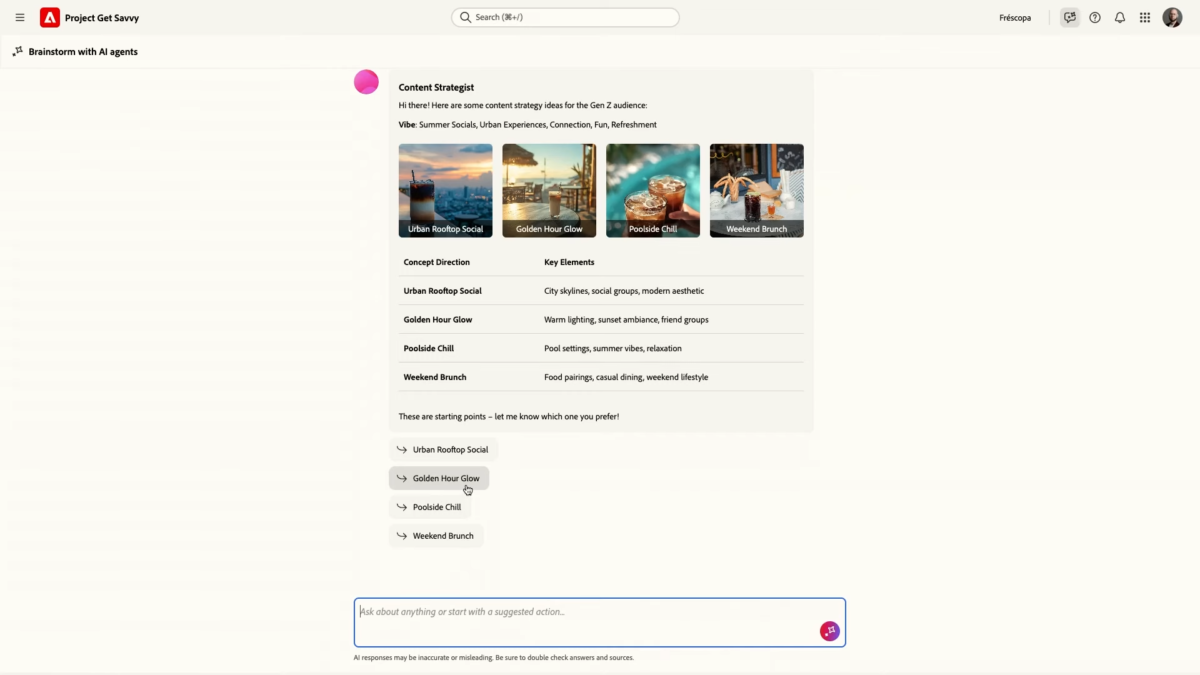Viewport: 1200px width, 675px height.
Task: Open the Golden Hour Glow image
Action: coord(549,190)
